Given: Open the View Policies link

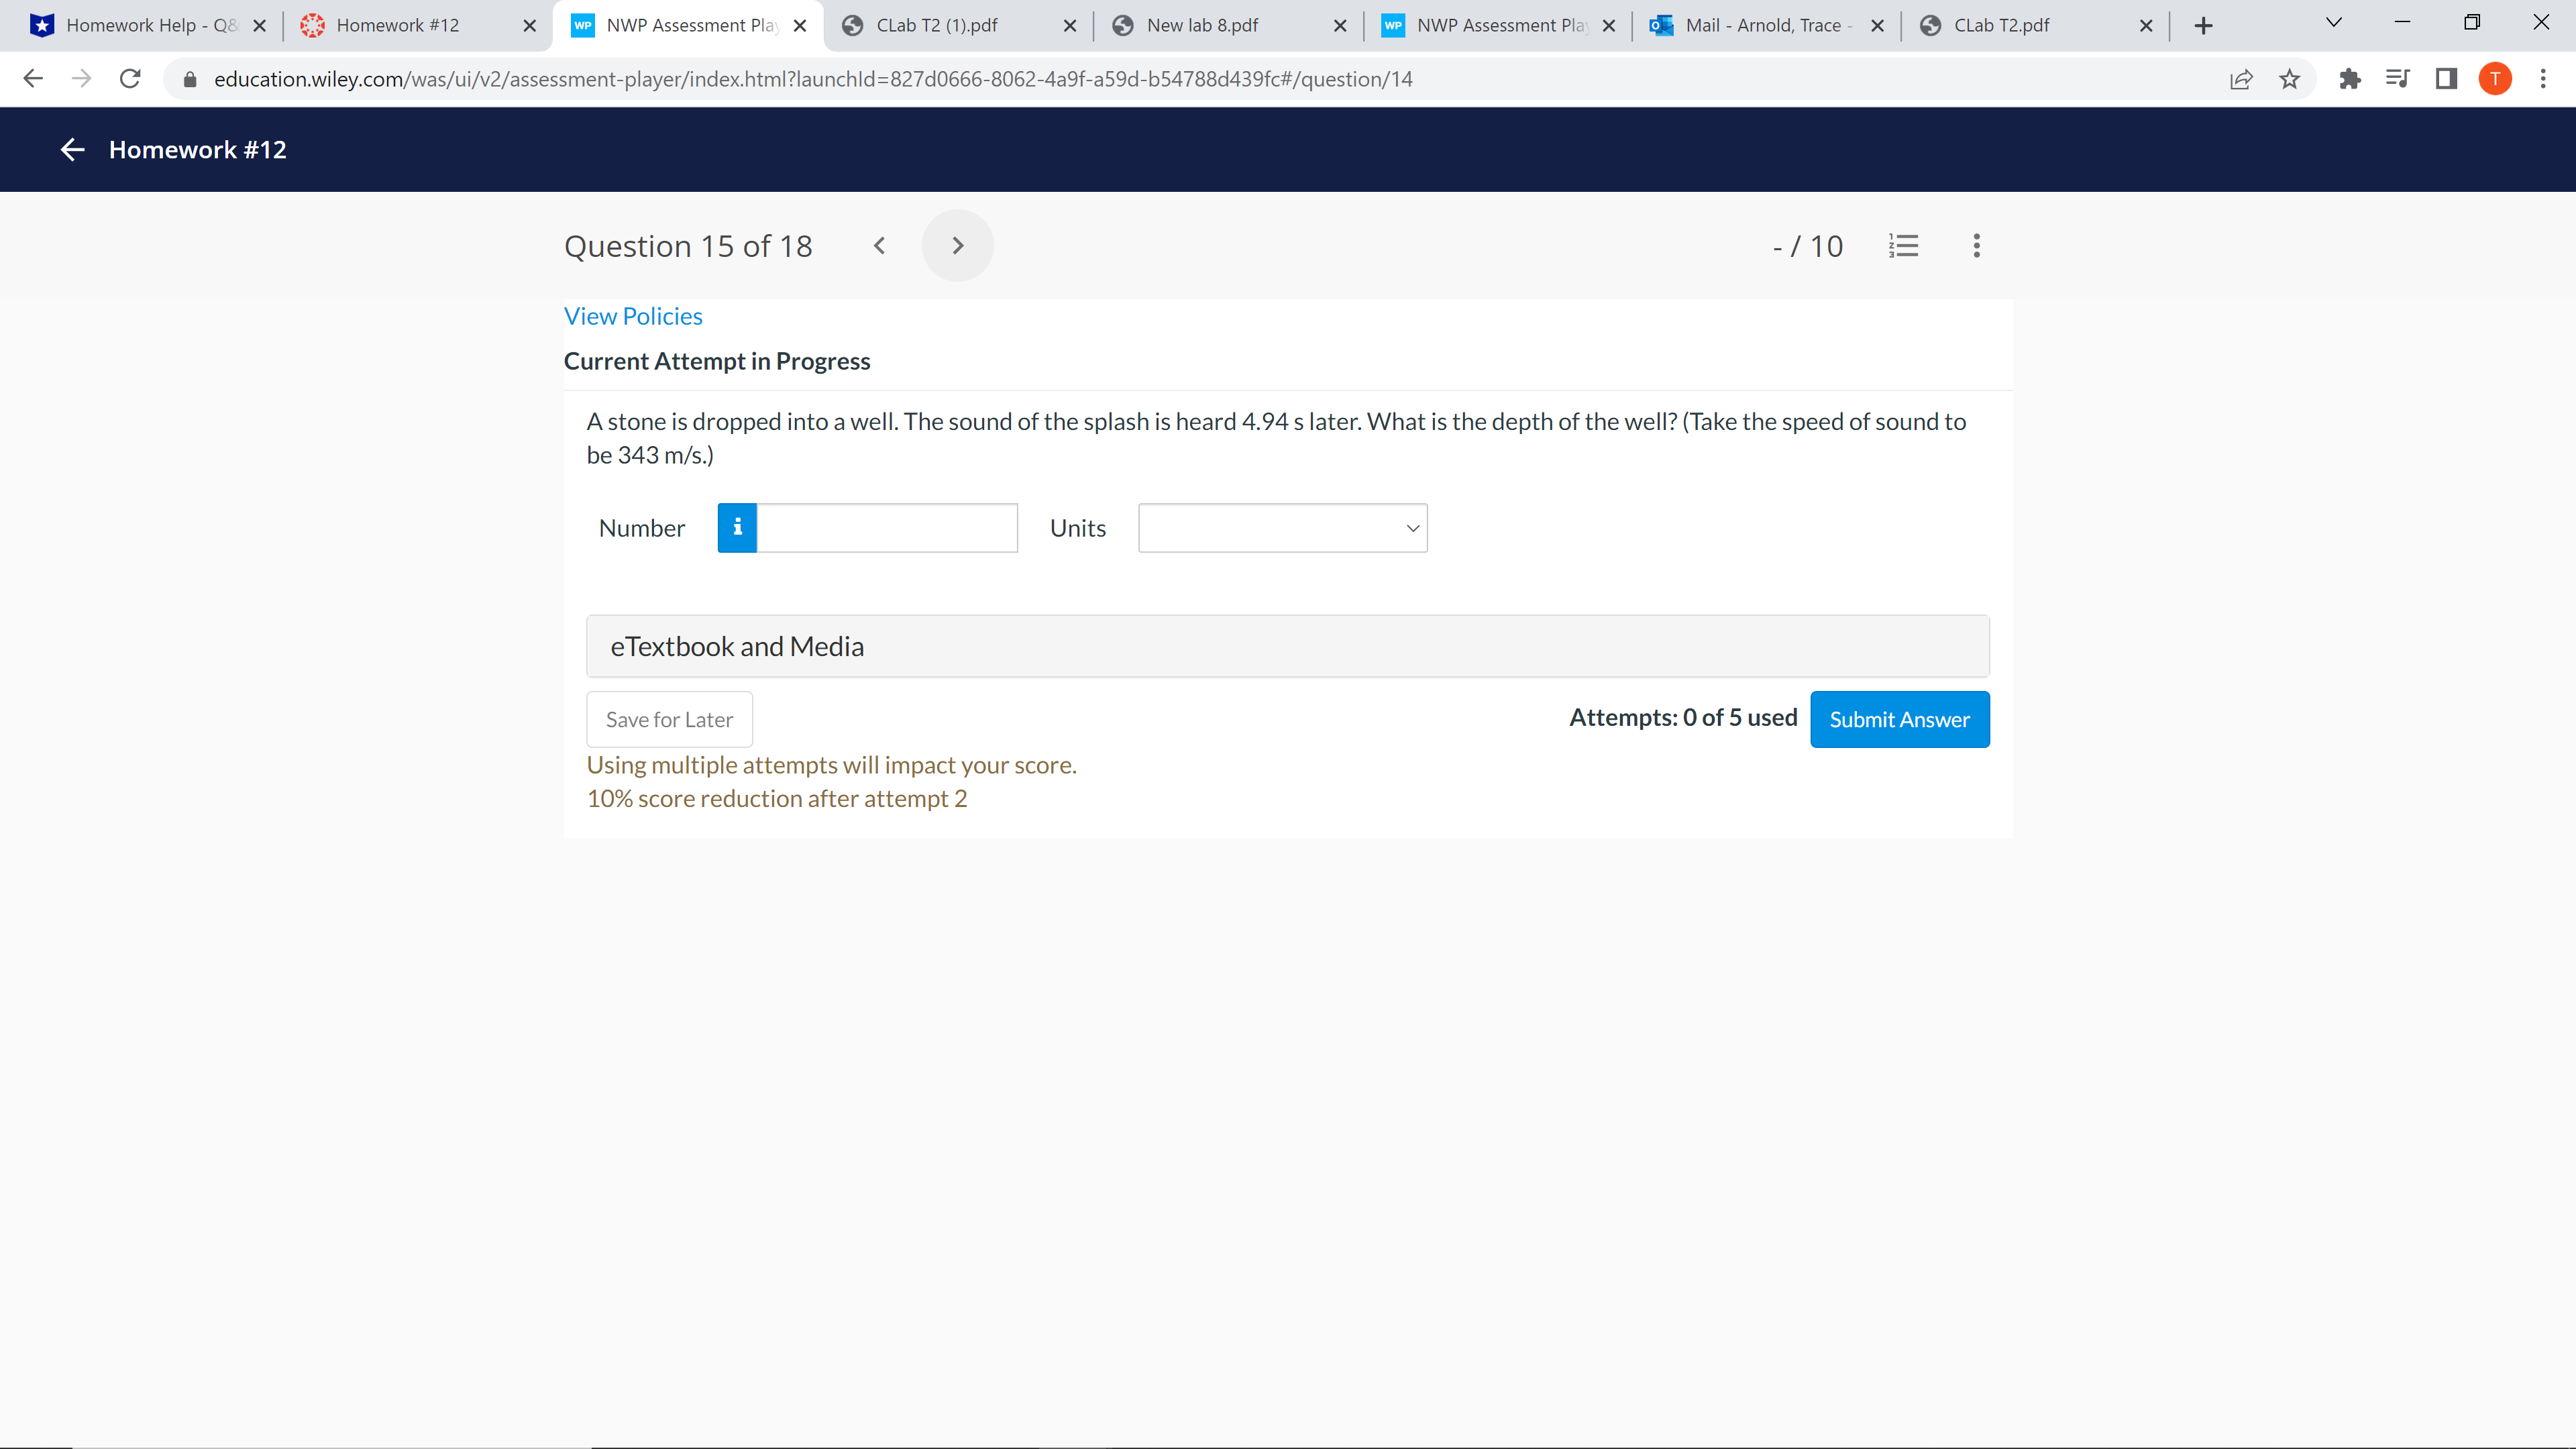Looking at the screenshot, I should click(x=633, y=316).
